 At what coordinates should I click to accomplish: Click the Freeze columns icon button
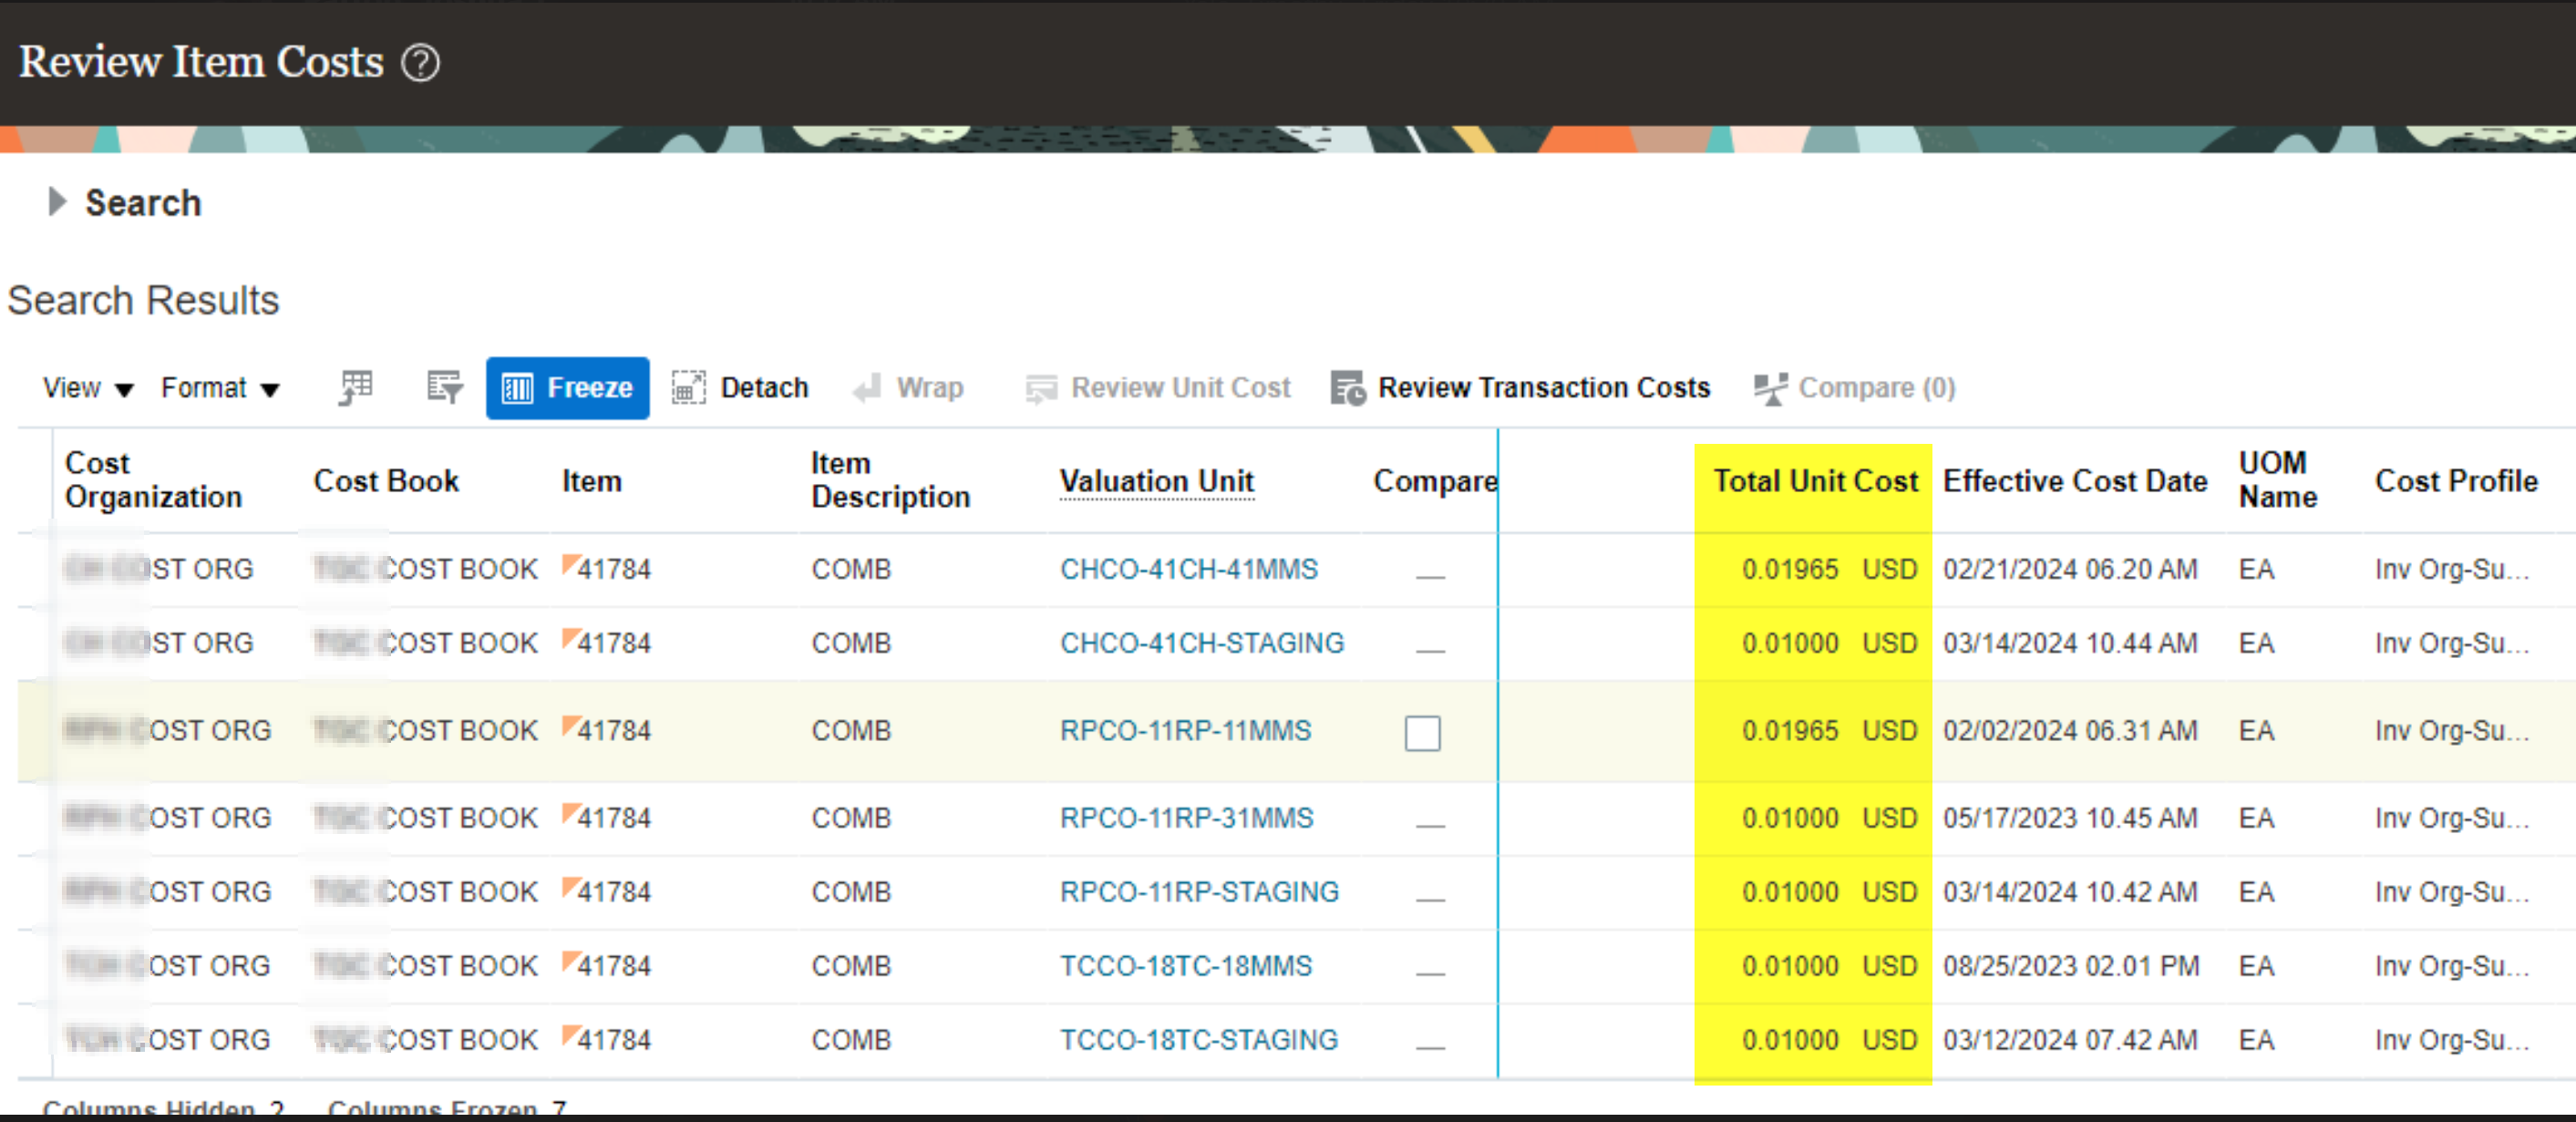567,388
